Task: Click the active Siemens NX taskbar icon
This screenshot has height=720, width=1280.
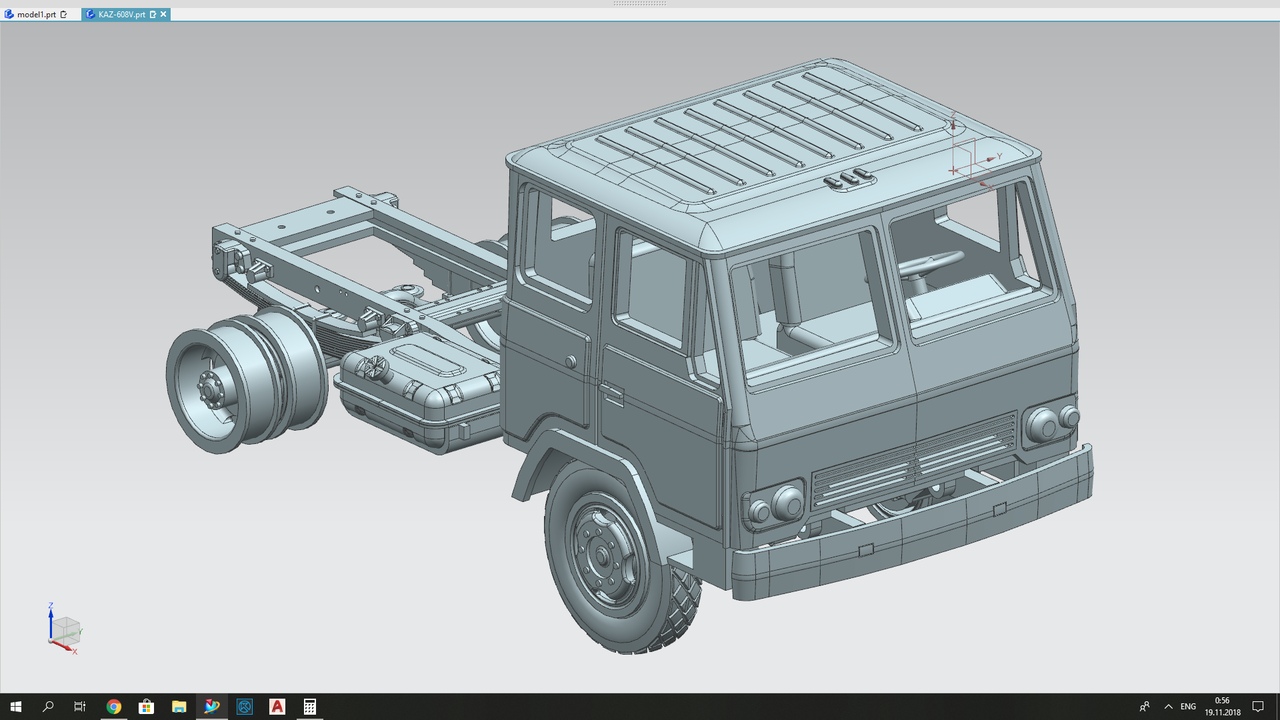Action: pos(212,706)
